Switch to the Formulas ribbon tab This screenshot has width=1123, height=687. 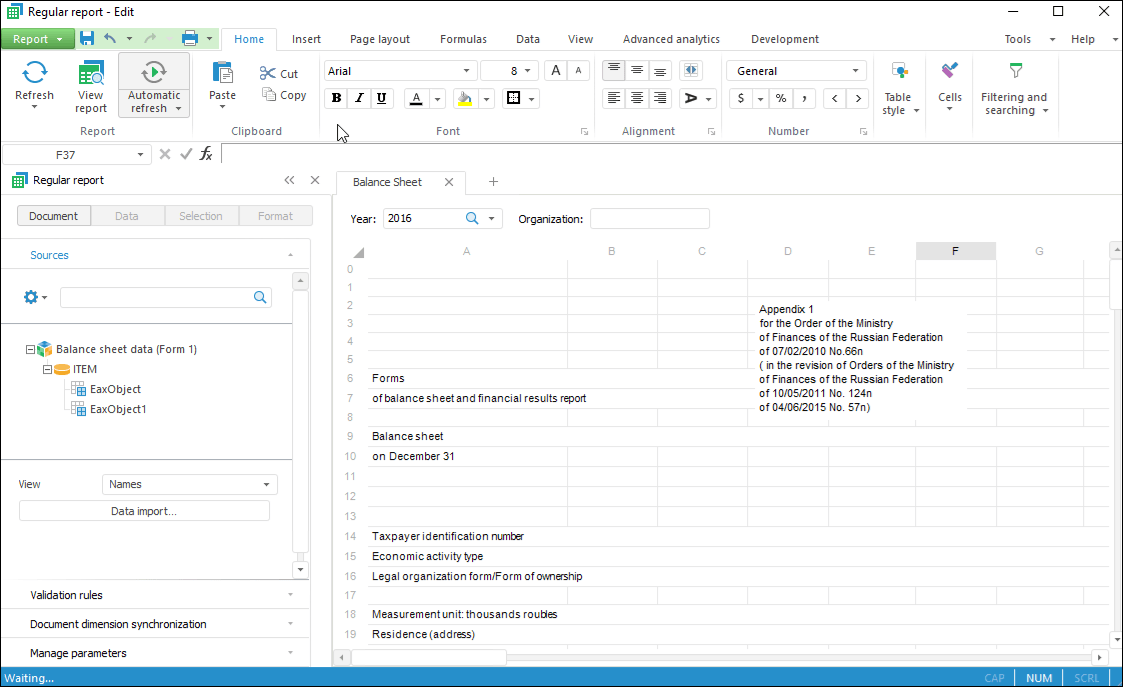pyautogui.click(x=463, y=39)
